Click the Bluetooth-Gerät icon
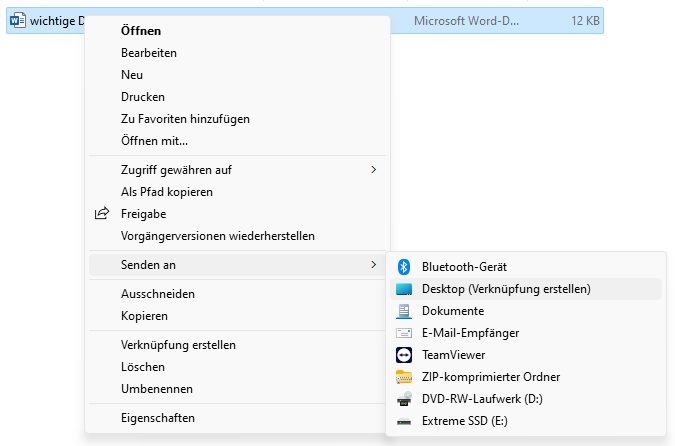This screenshot has height=446, width=675. pyautogui.click(x=404, y=267)
